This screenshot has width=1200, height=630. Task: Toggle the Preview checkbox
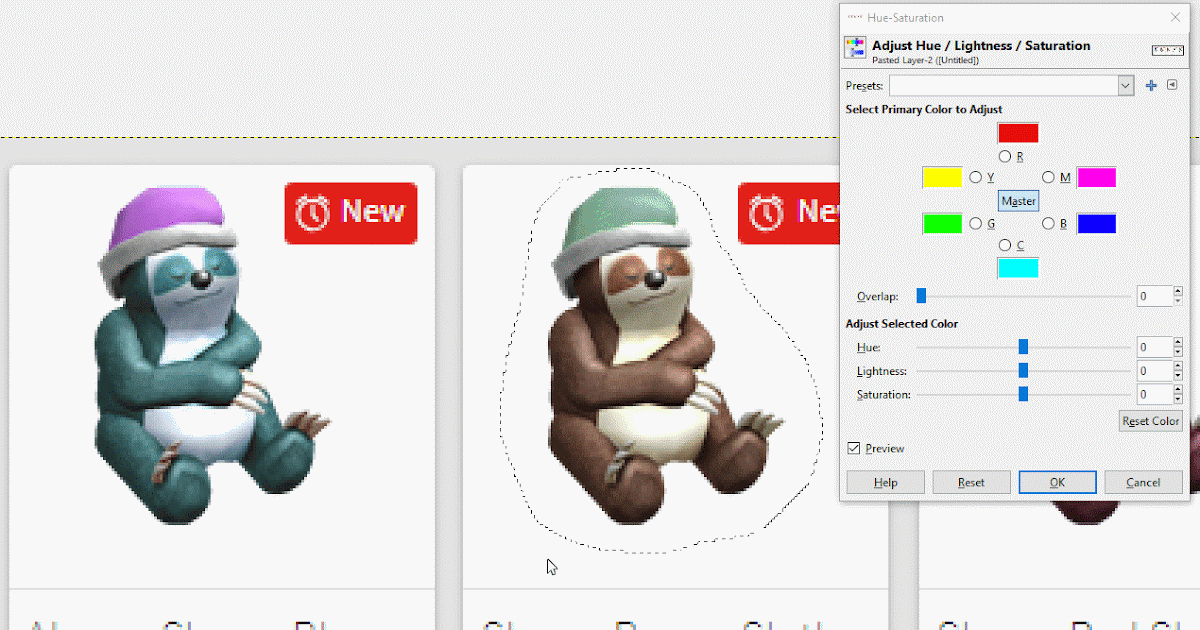coord(854,448)
